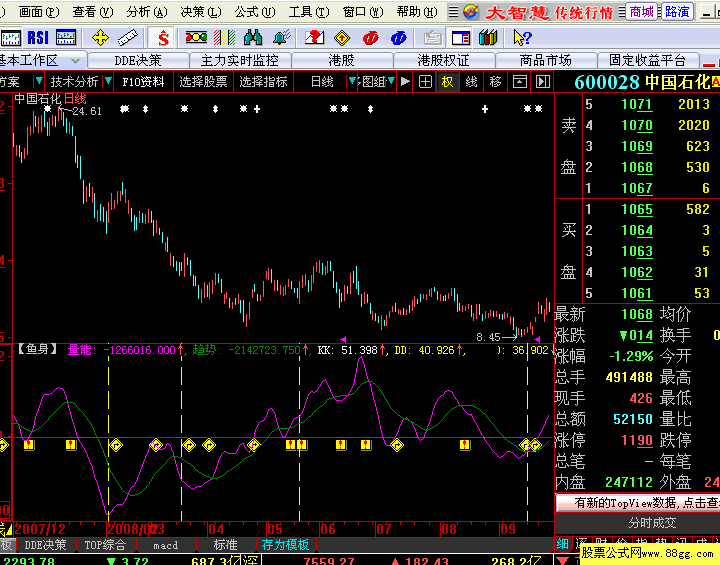Open the dropdown arrow next to 日线
Image resolution: width=720 pixels, height=565 pixels.
(352, 81)
